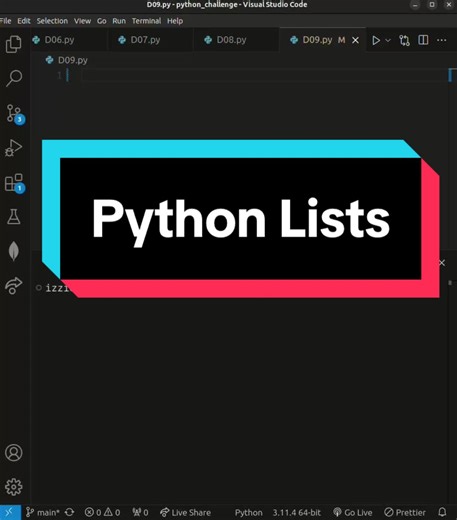Open forwarded ports indicator showing 0
Viewport: 457px width, 520px height.
tap(140, 512)
